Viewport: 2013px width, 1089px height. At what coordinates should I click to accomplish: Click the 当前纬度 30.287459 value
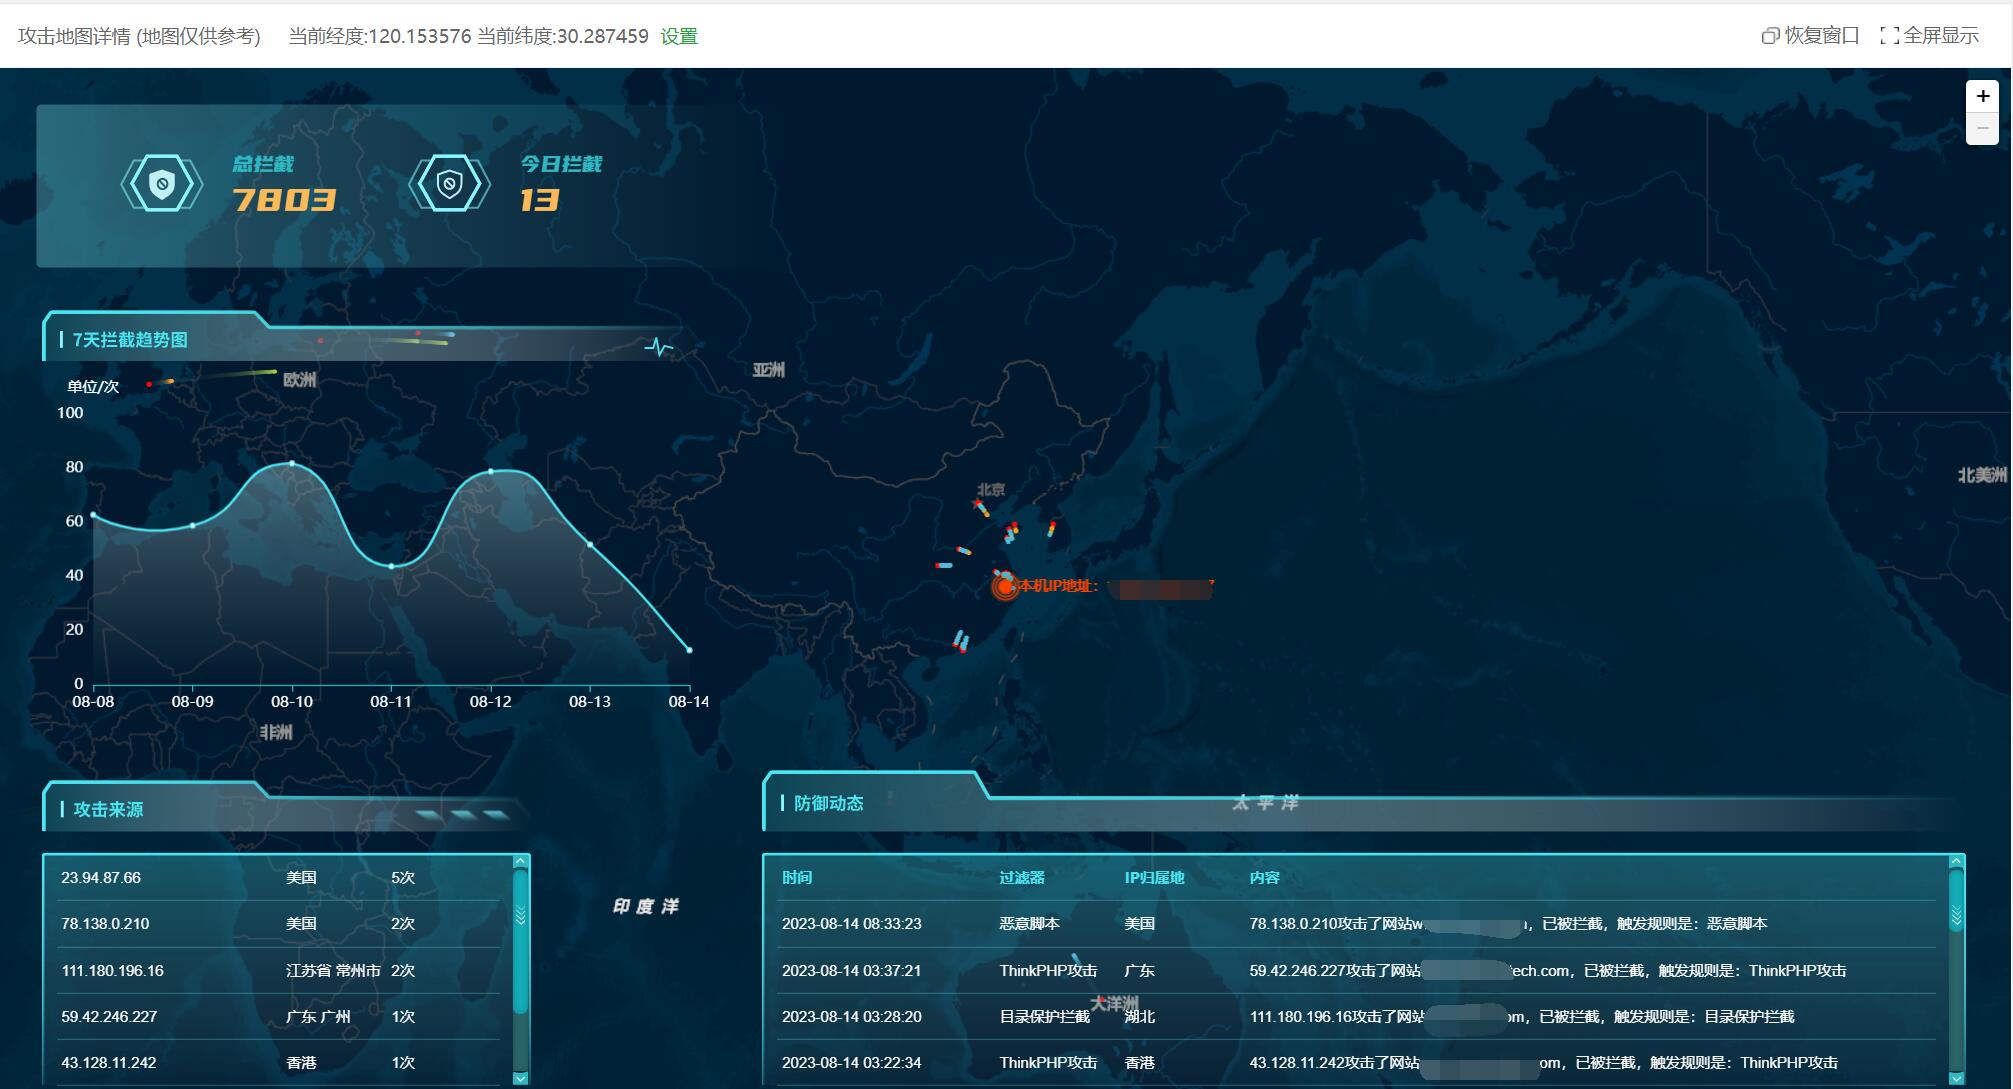click(x=602, y=37)
